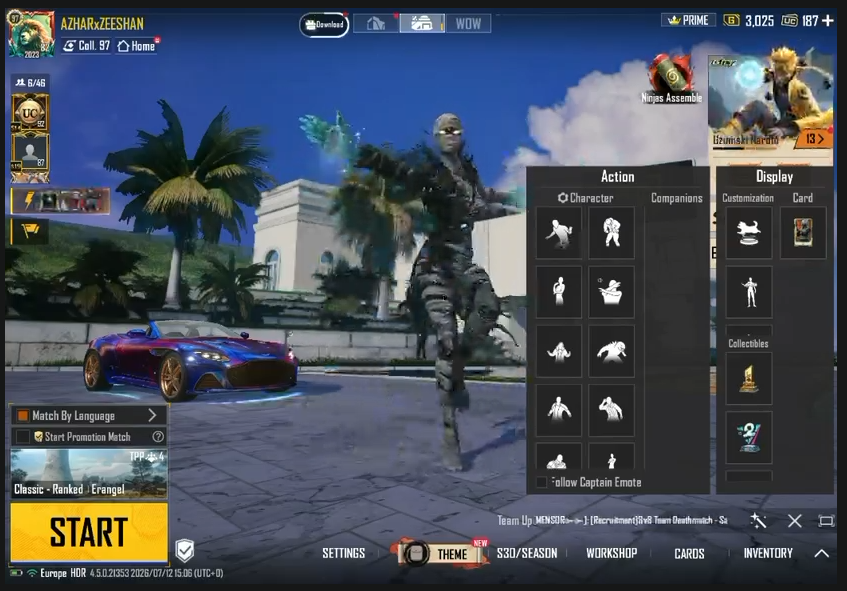Open the WORKSHOP menu
Screen dimensions: 847x591
point(611,553)
